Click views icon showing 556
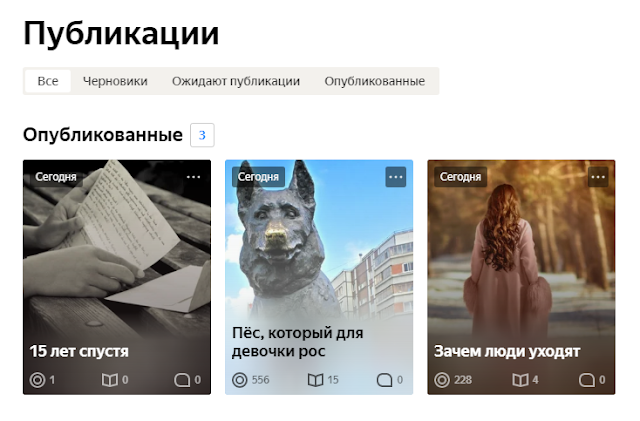 click(x=240, y=380)
